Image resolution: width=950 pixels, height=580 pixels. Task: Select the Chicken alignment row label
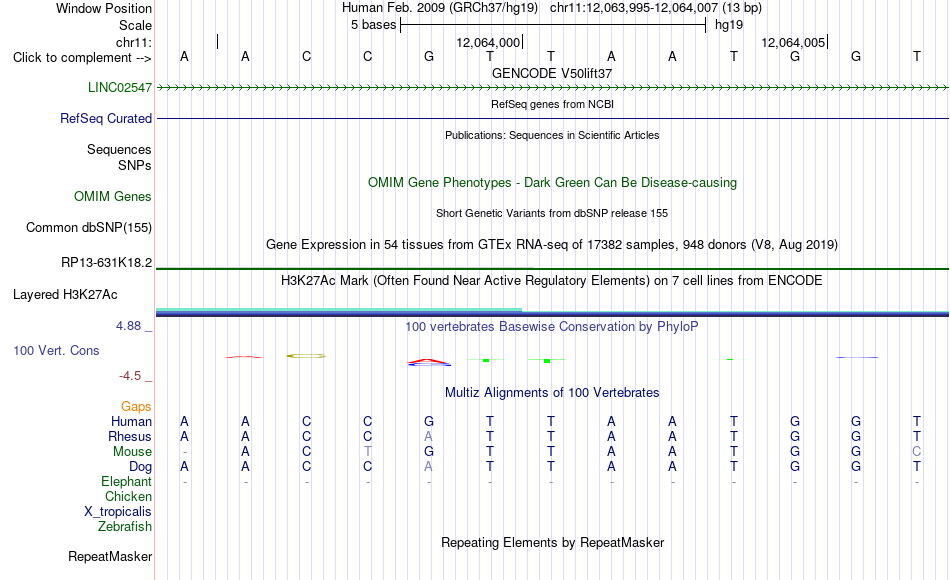128,496
